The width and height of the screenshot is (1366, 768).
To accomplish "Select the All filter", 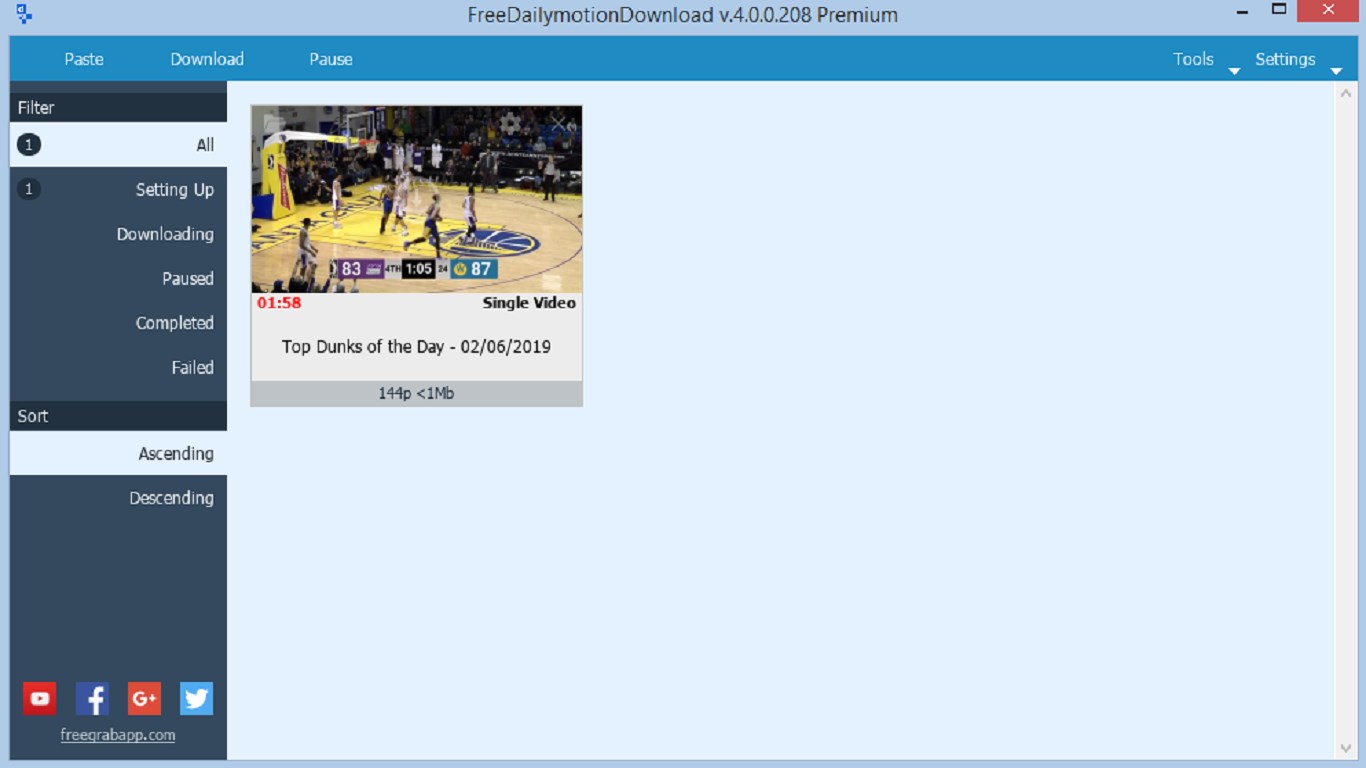I will [x=118, y=145].
